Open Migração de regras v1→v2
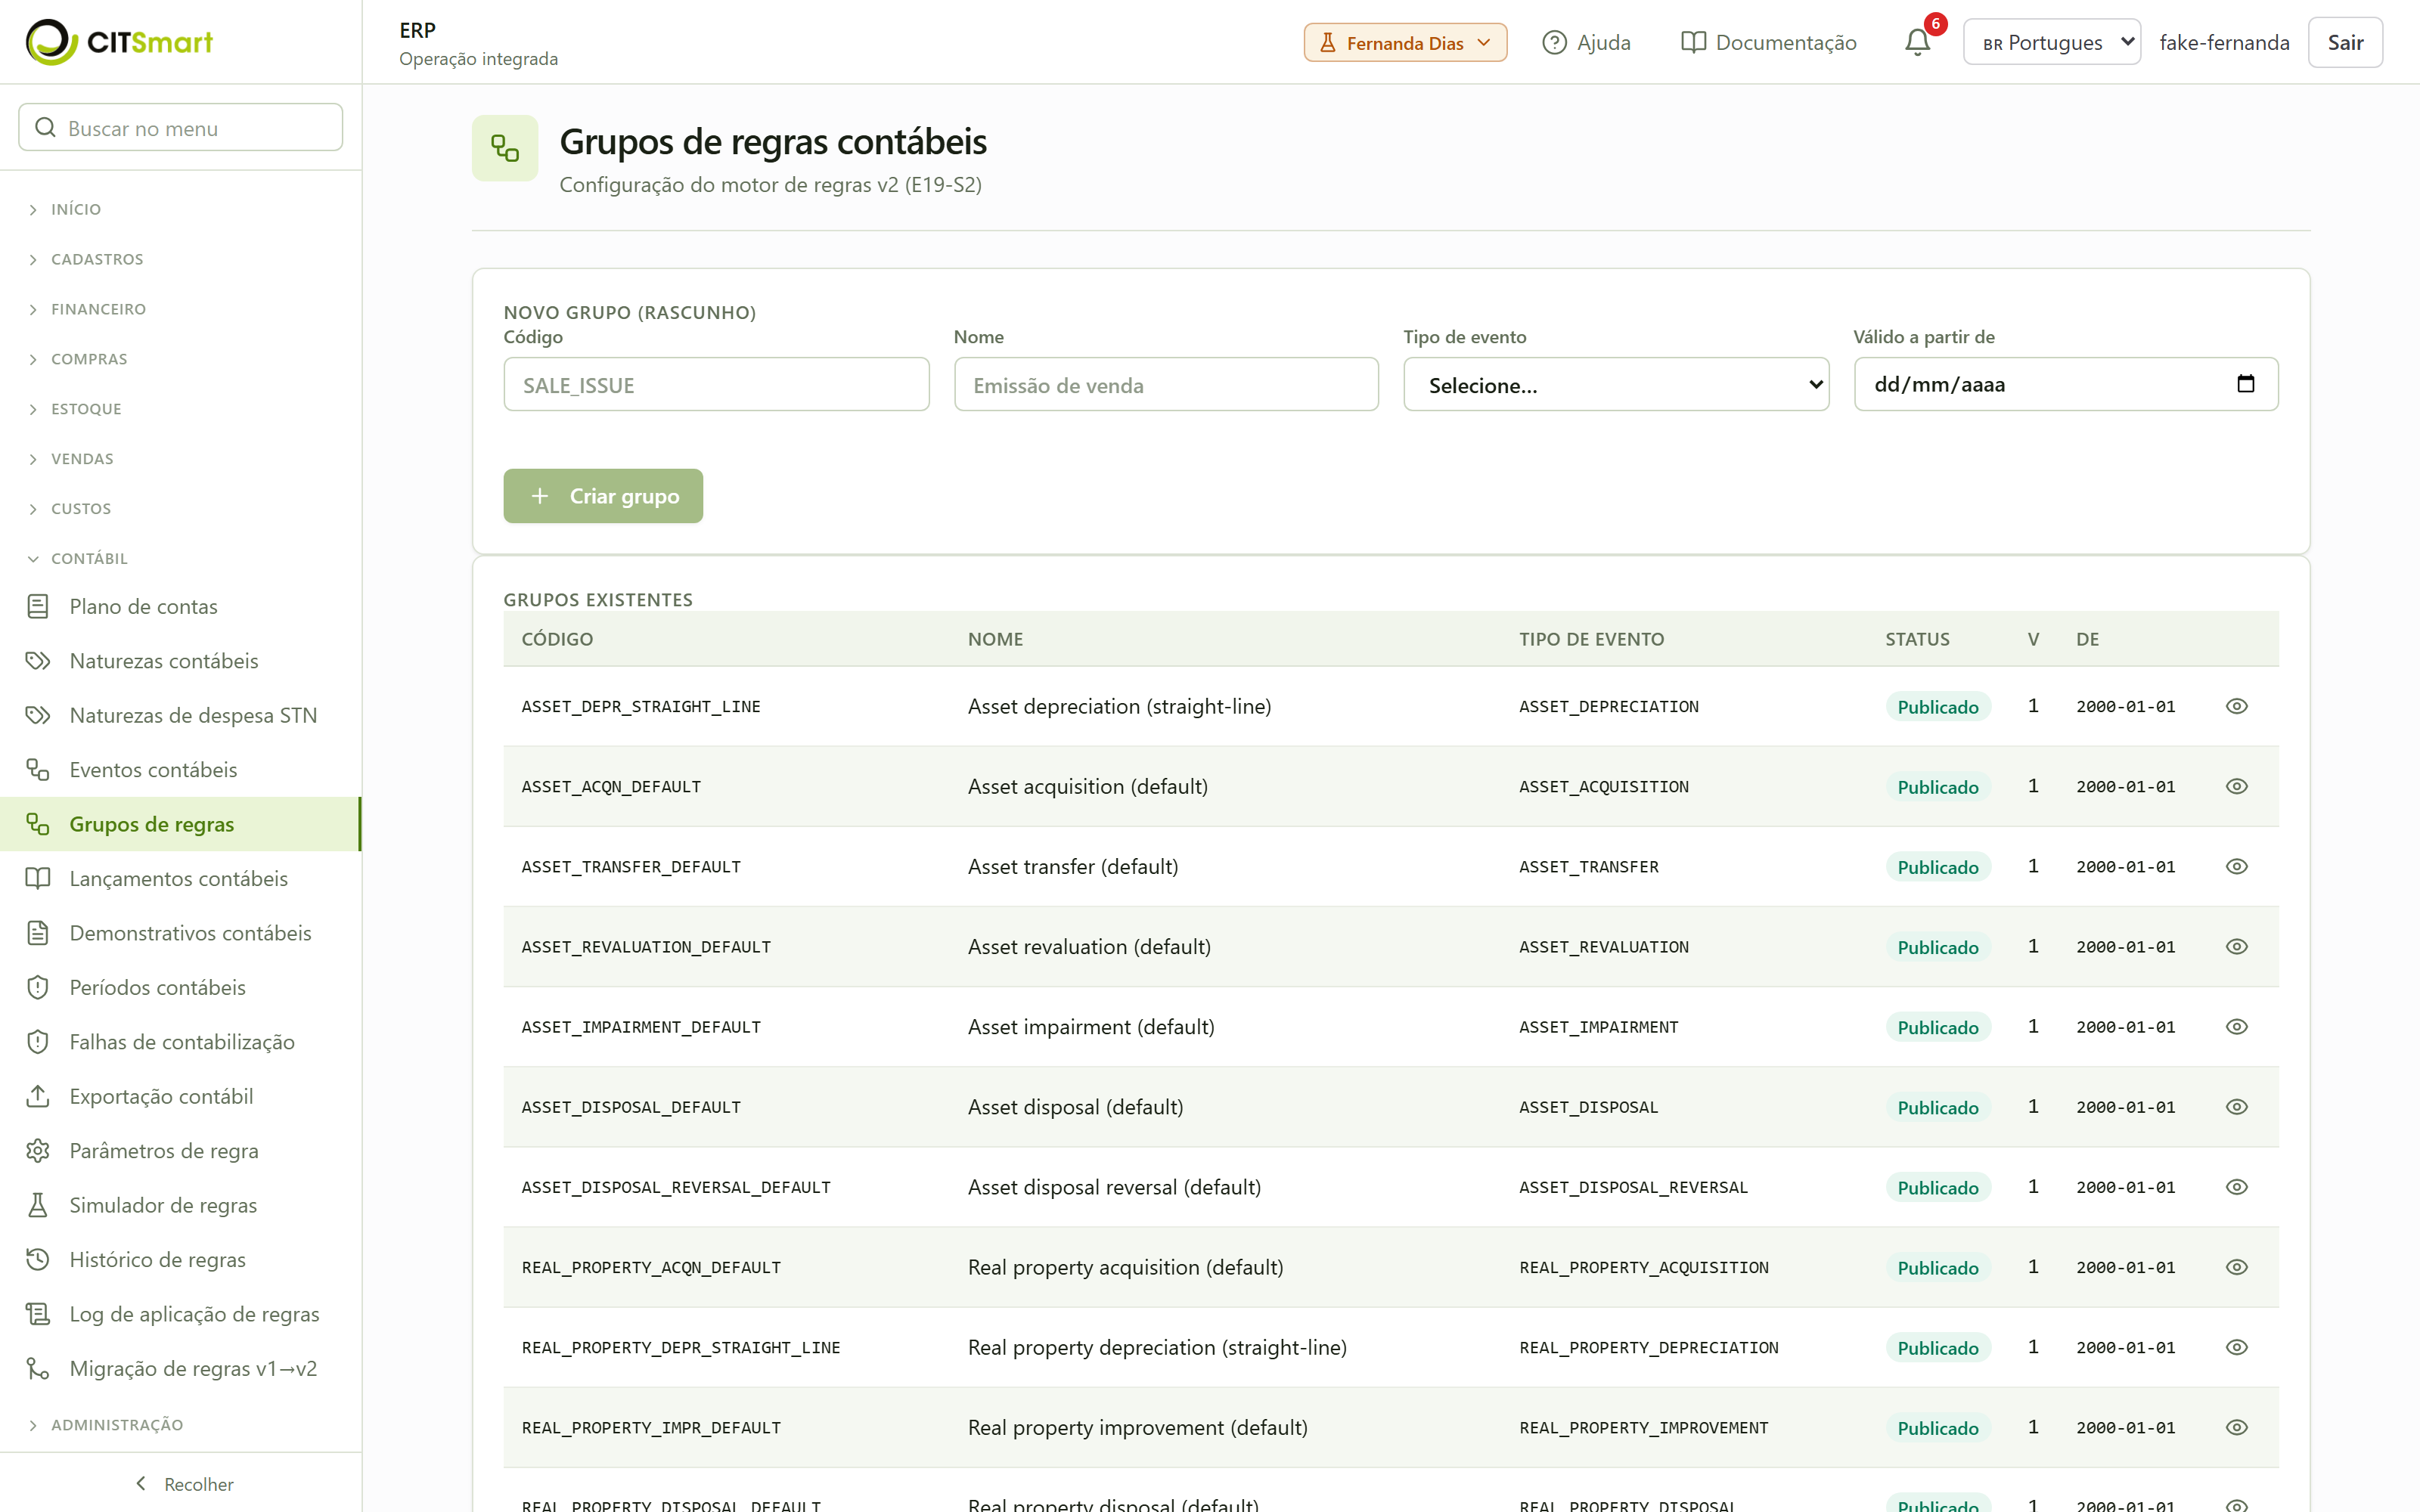2420x1512 pixels. click(181, 1368)
